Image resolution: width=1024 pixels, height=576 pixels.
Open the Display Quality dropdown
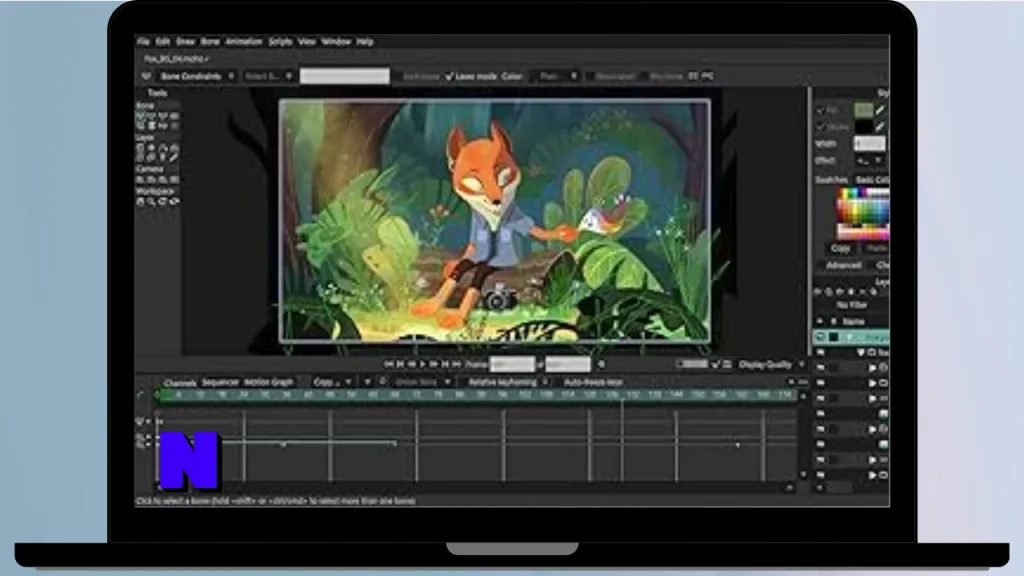click(x=771, y=365)
